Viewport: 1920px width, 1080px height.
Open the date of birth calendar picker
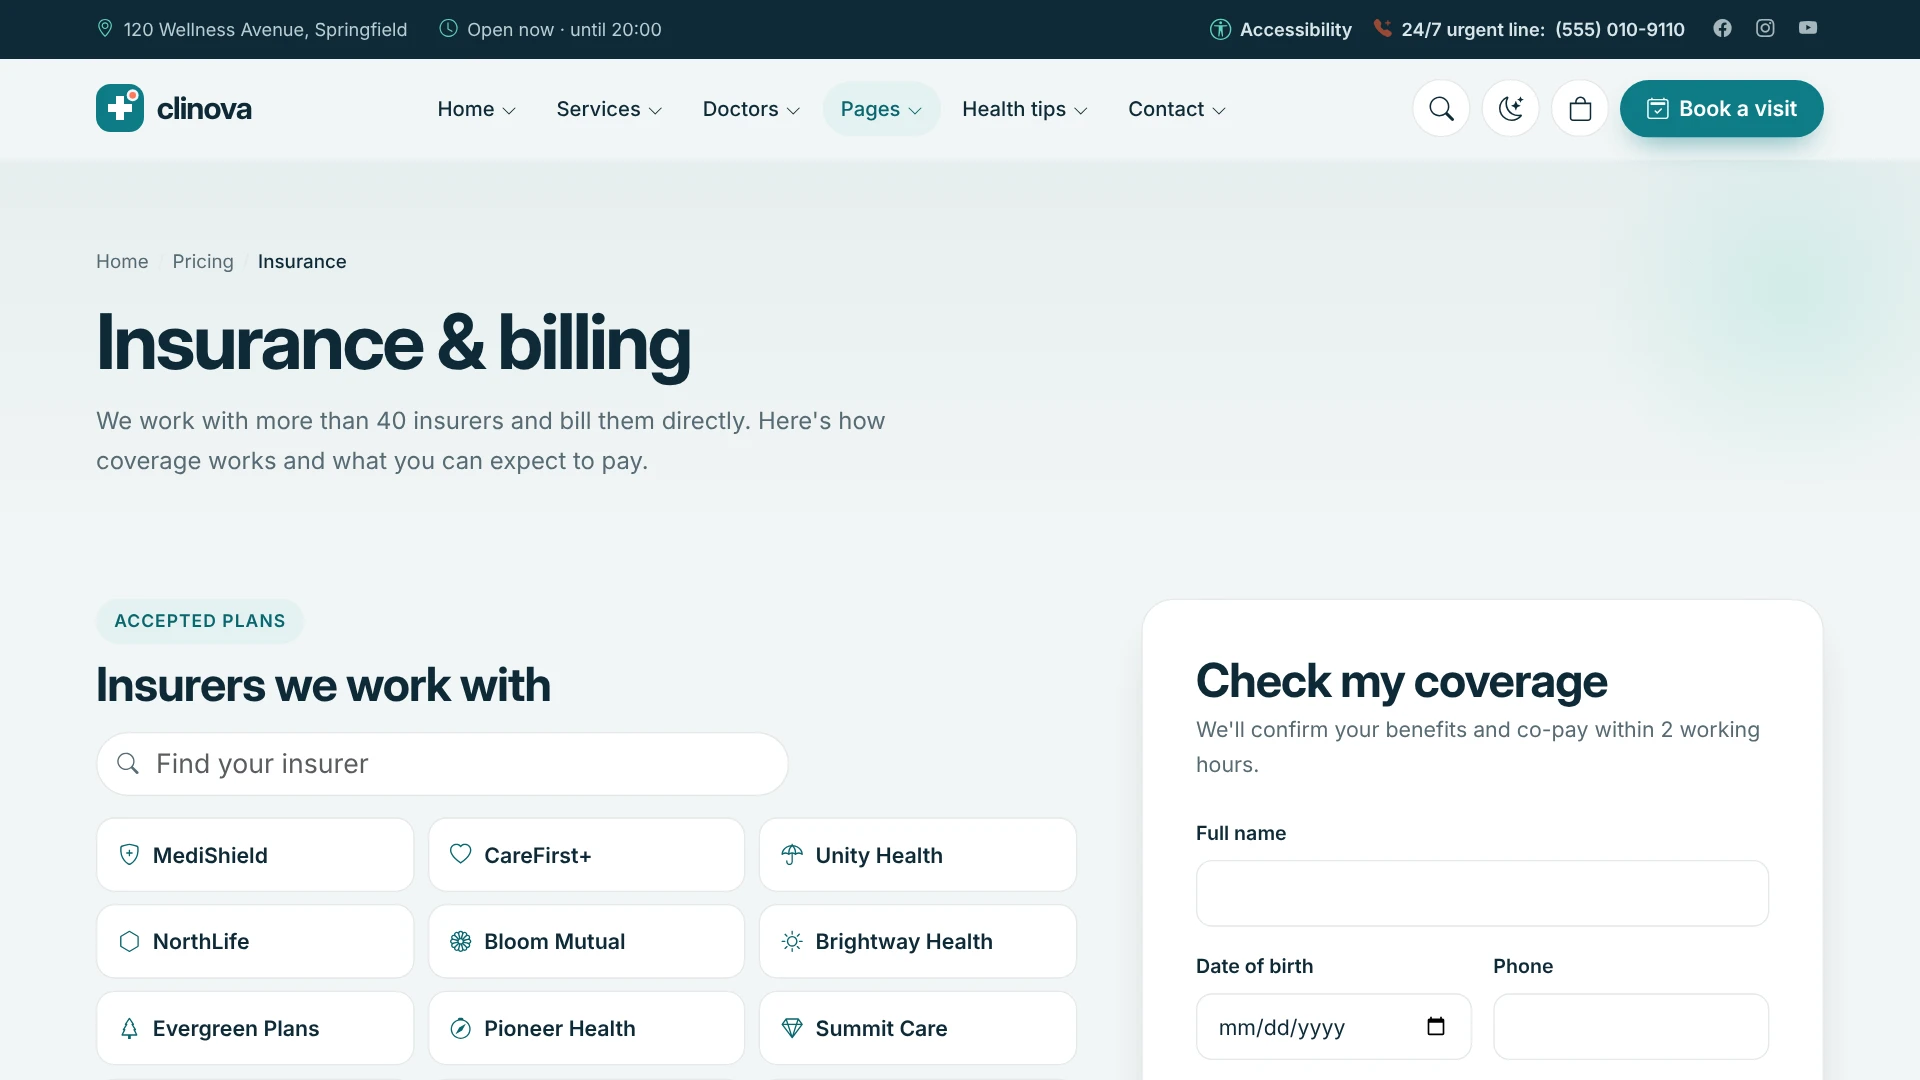1436,1026
